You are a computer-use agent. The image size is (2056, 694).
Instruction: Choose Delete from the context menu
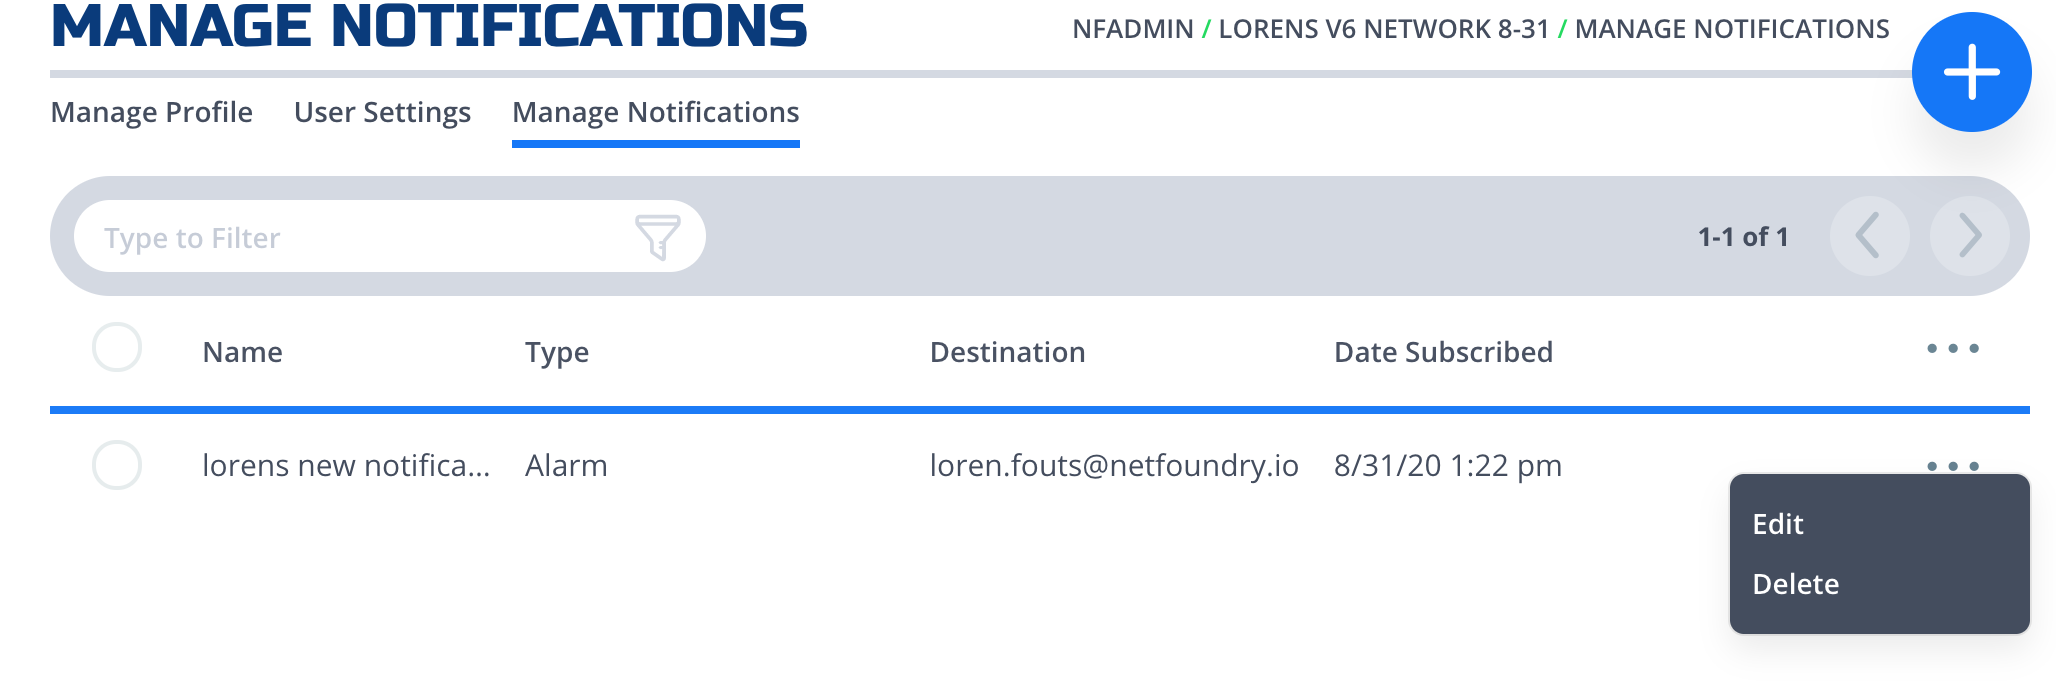[1796, 584]
